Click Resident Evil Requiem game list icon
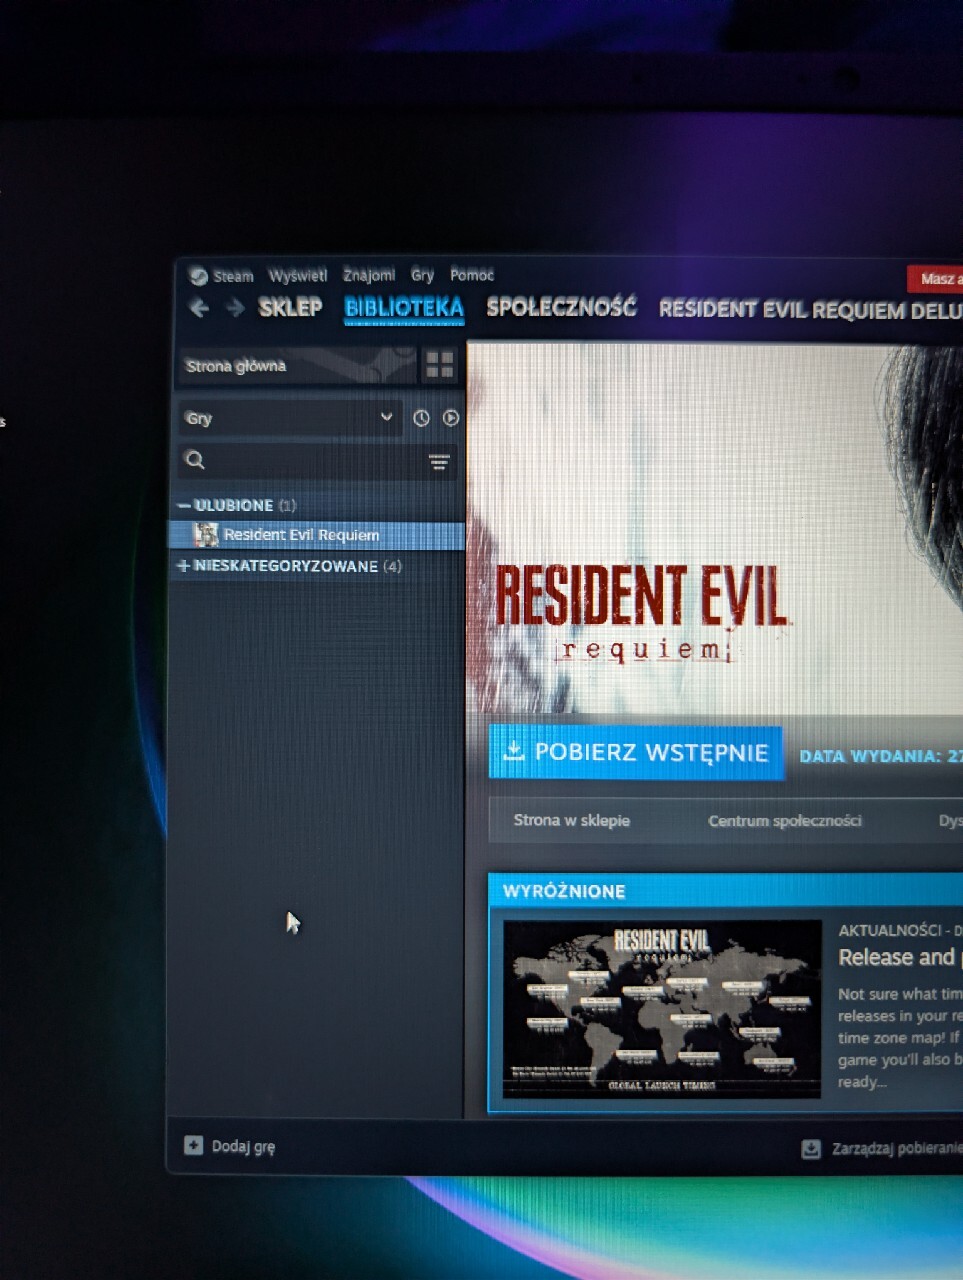Screen dimensions: 963x1280 tap(206, 535)
